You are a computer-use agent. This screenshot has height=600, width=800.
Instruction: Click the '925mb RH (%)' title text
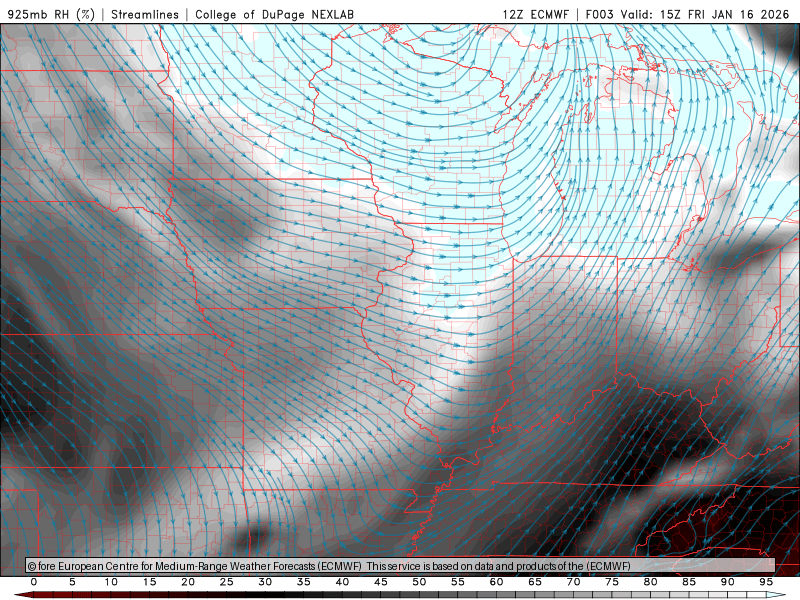(52, 14)
